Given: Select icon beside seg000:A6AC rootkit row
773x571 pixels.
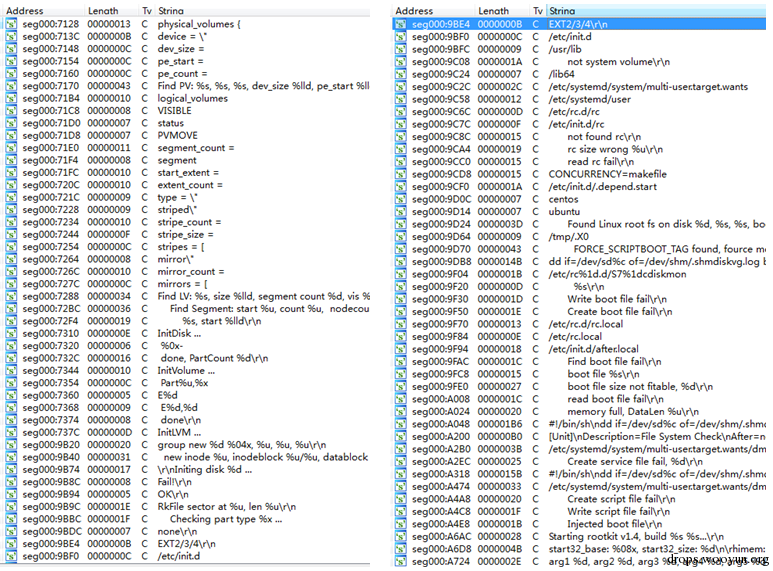Looking at the screenshot, I should [401, 536].
